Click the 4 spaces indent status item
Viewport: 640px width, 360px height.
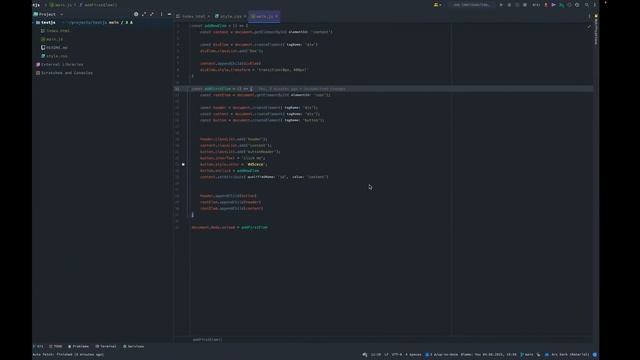click(413, 354)
